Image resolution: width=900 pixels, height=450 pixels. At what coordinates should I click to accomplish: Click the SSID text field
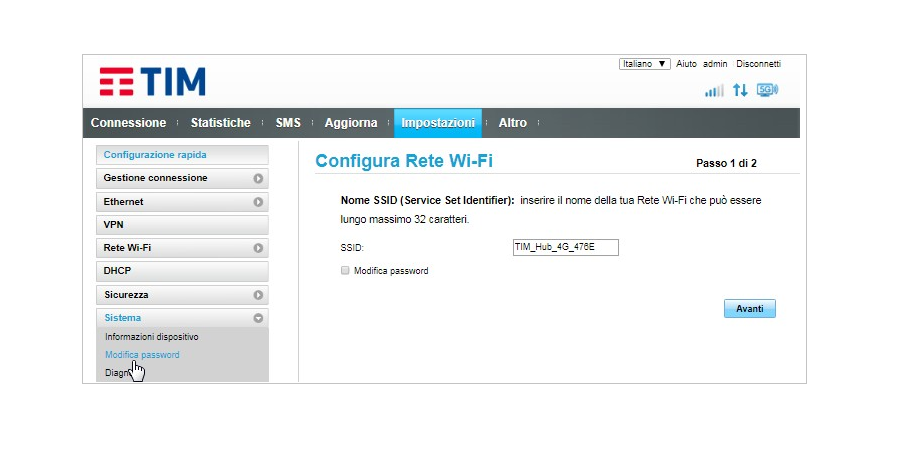(565, 247)
